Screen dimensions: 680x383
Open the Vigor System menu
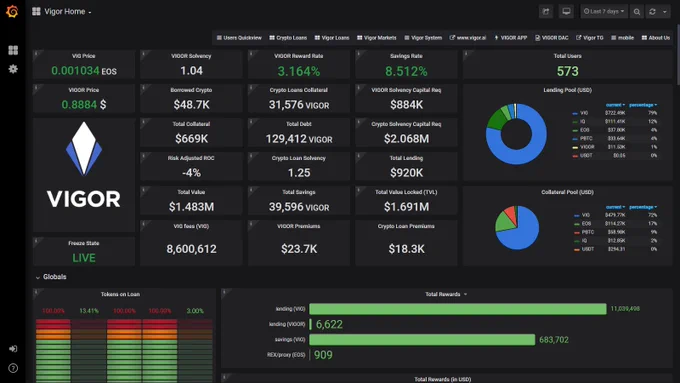(423, 38)
